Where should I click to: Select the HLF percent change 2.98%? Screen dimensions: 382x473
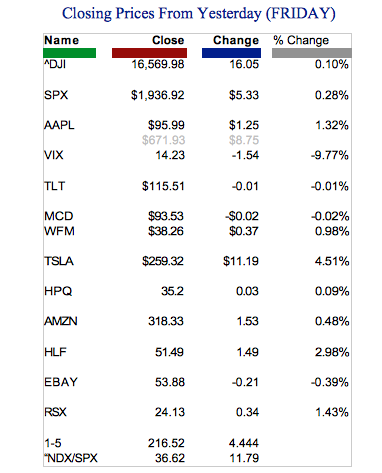click(x=332, y=352)
